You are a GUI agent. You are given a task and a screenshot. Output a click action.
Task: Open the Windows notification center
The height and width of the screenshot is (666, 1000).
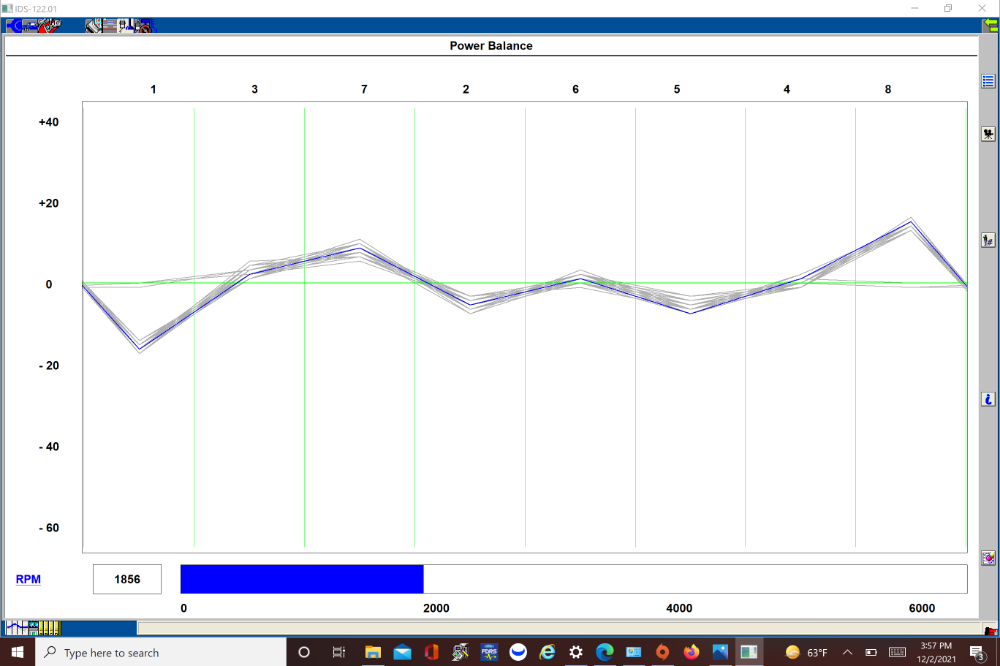(x=976, y=652)
